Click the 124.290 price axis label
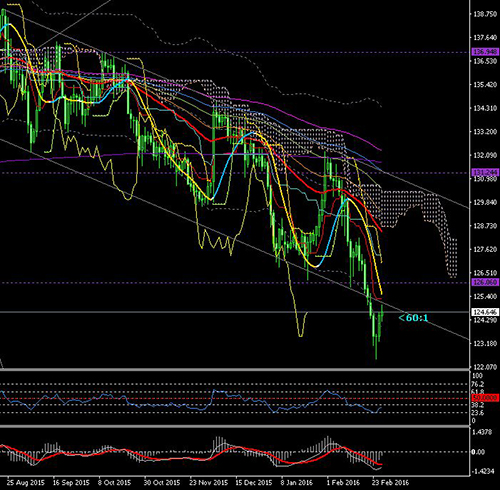 (x=485, y=320)
